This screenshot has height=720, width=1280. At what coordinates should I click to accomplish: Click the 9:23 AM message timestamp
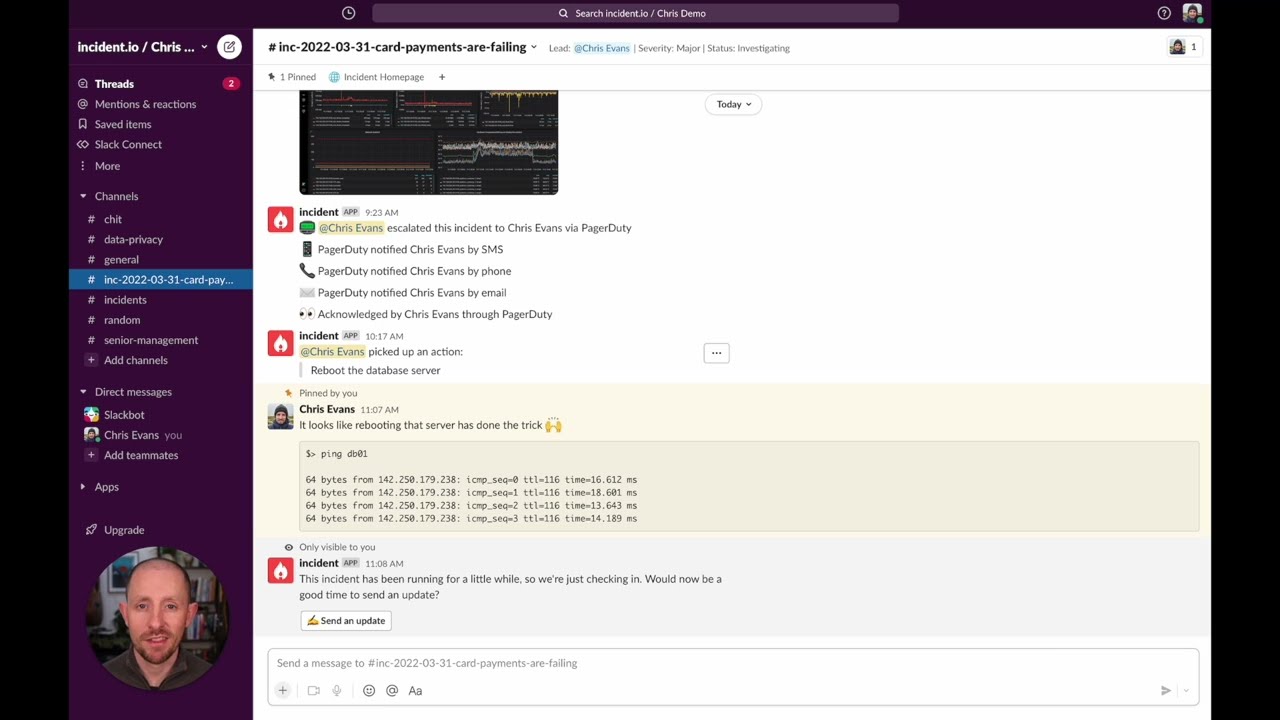[381, 213]
